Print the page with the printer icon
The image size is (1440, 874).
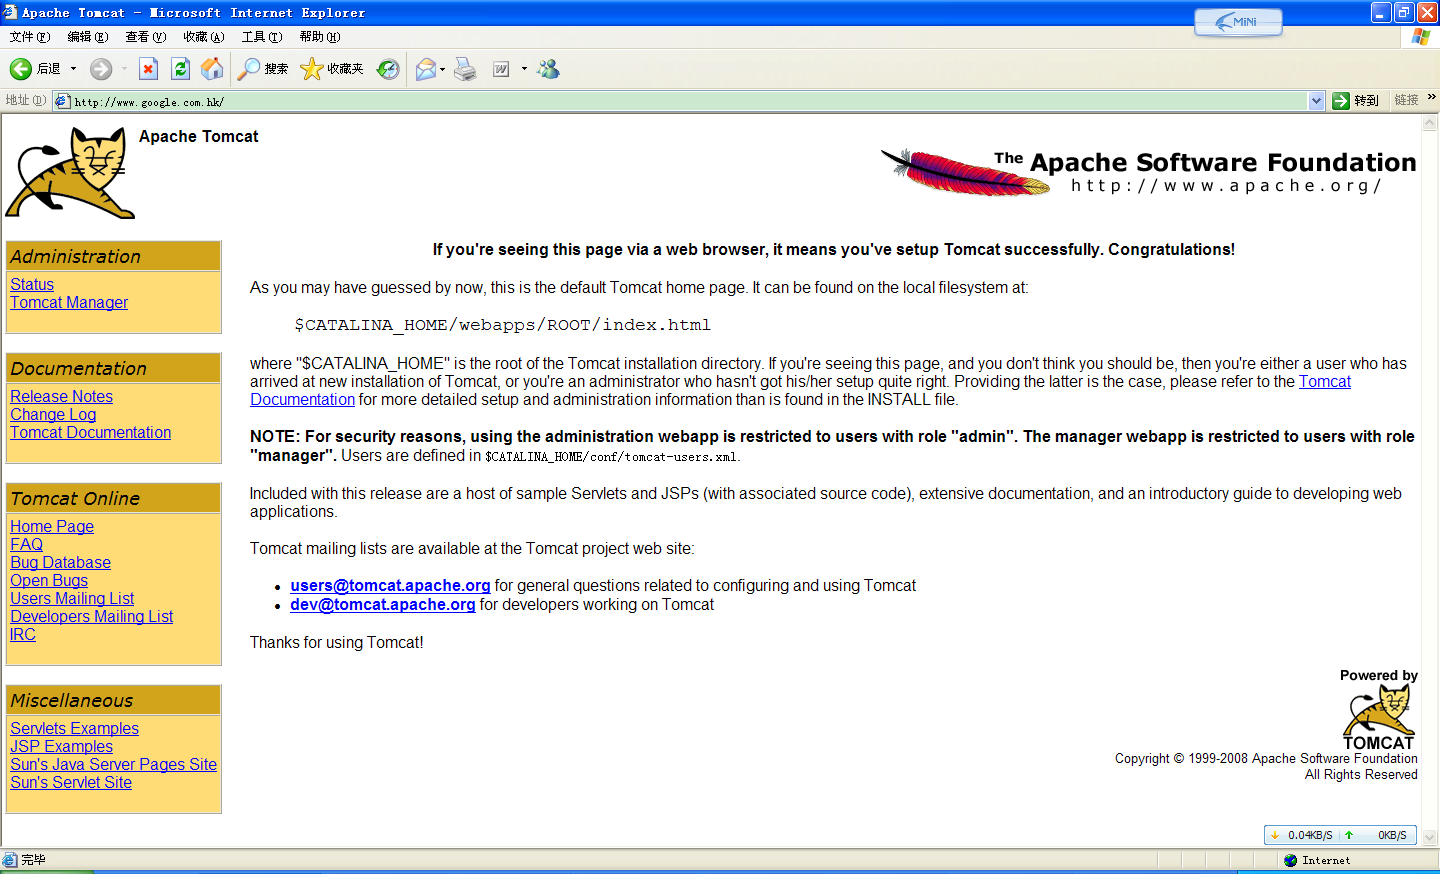(x=465, y=69)
